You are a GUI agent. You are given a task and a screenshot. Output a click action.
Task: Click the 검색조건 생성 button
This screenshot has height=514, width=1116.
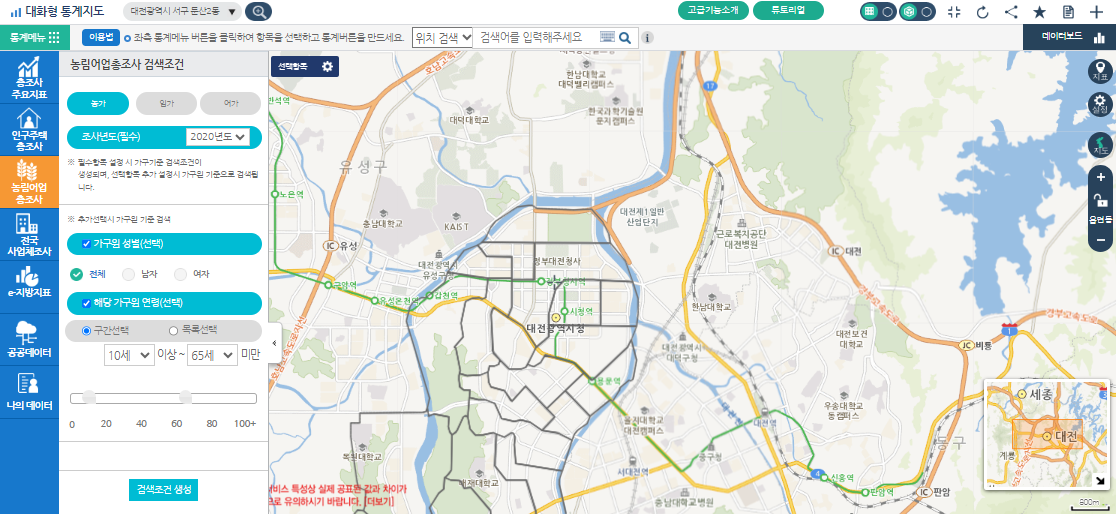(163, 490)
